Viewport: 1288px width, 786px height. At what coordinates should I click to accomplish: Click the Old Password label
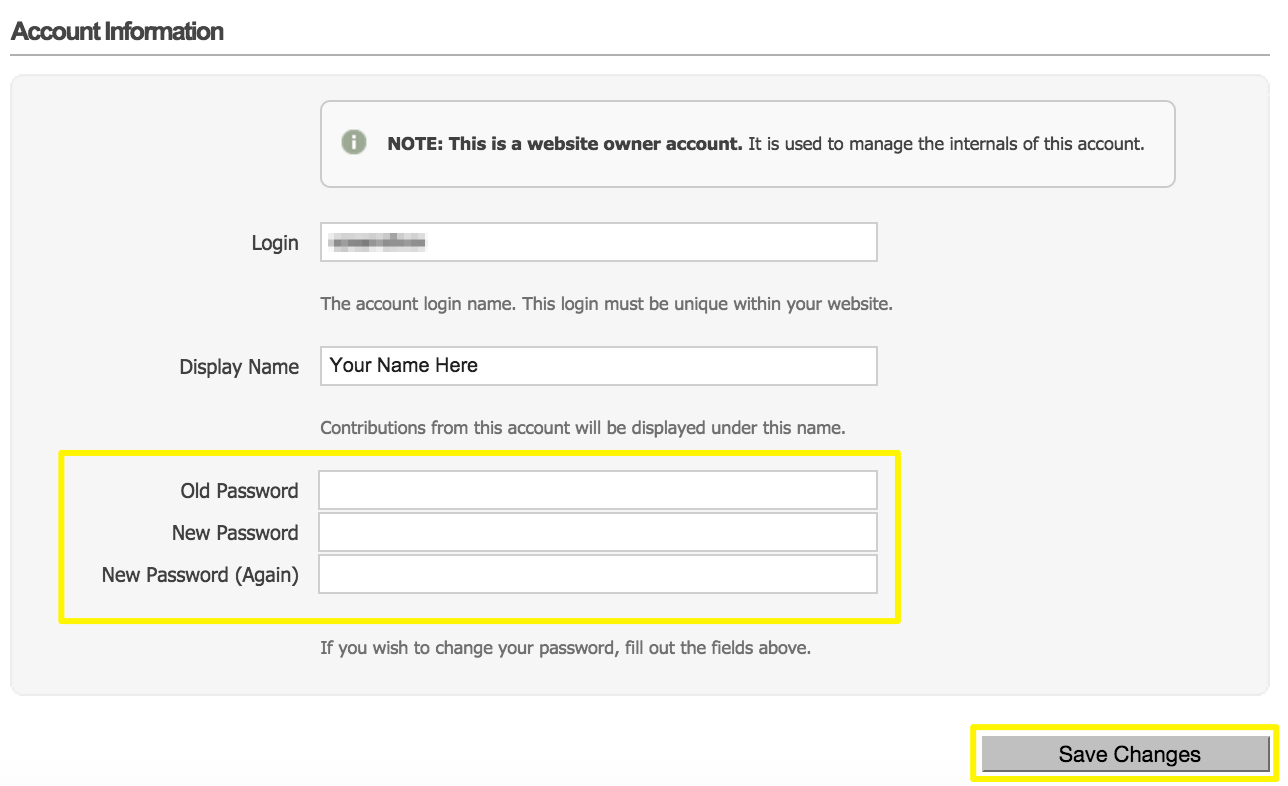click(239, 491)
